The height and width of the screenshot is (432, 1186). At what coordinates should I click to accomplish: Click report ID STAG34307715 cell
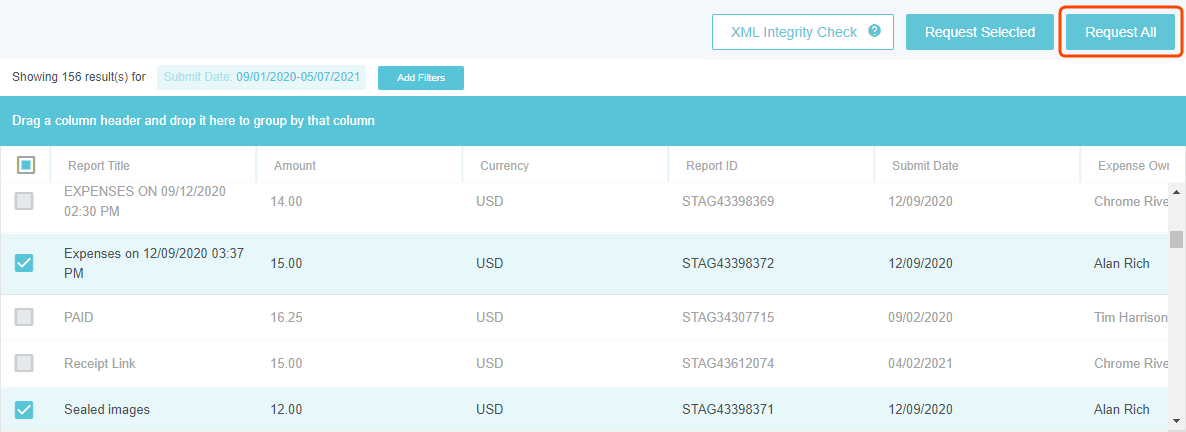pyautogui.click(x=728, y=317)
